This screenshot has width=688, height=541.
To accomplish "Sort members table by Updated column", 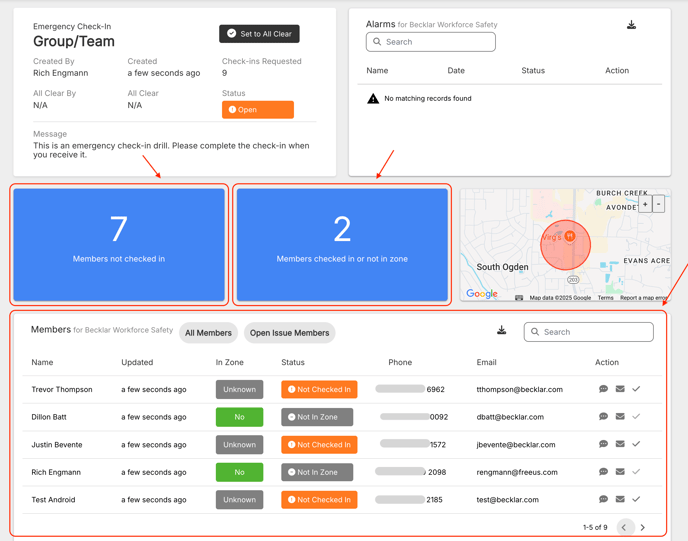I will coord(137,362).
